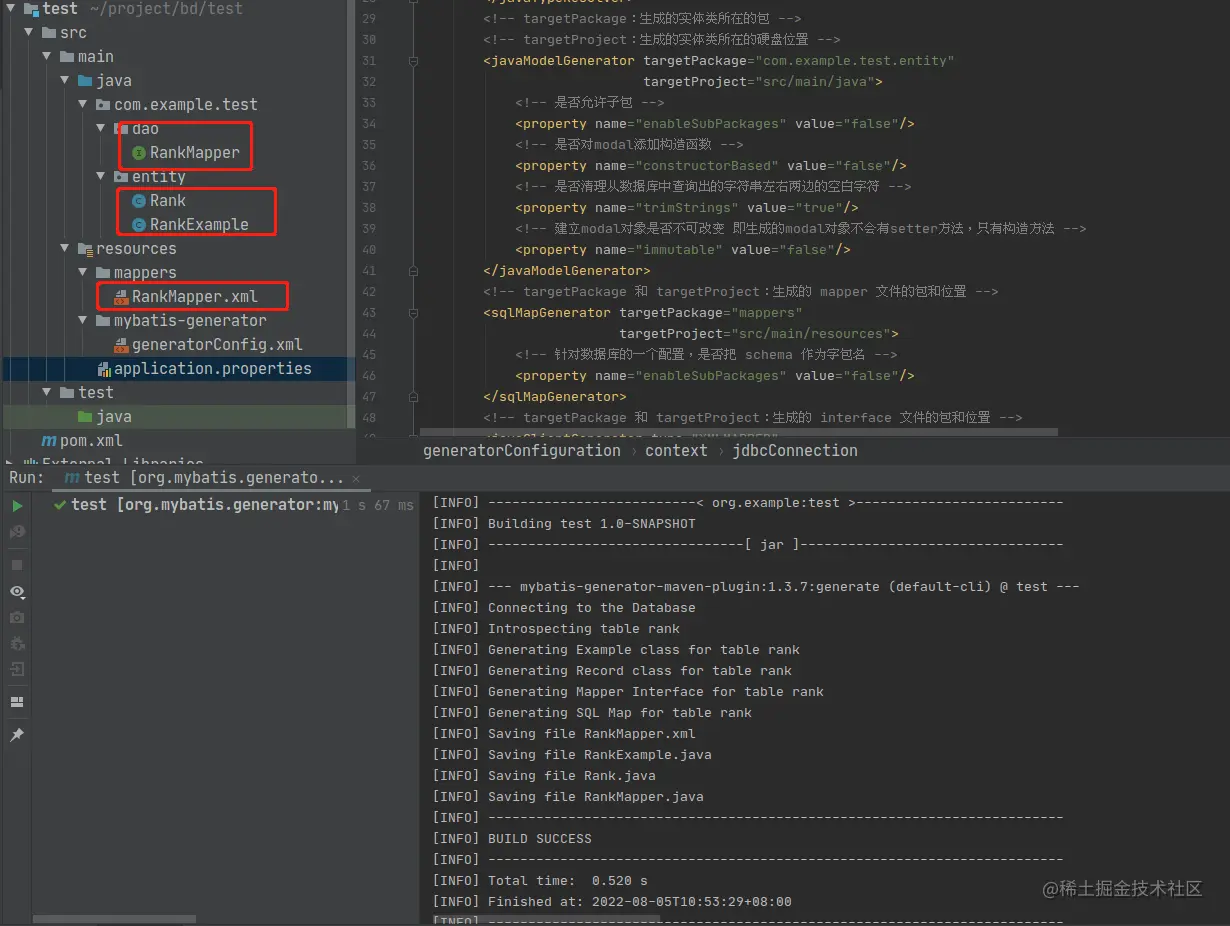Screen dimensions: 1230x926
Task: Click the test project module icon at root
Action: click(31, 9)
